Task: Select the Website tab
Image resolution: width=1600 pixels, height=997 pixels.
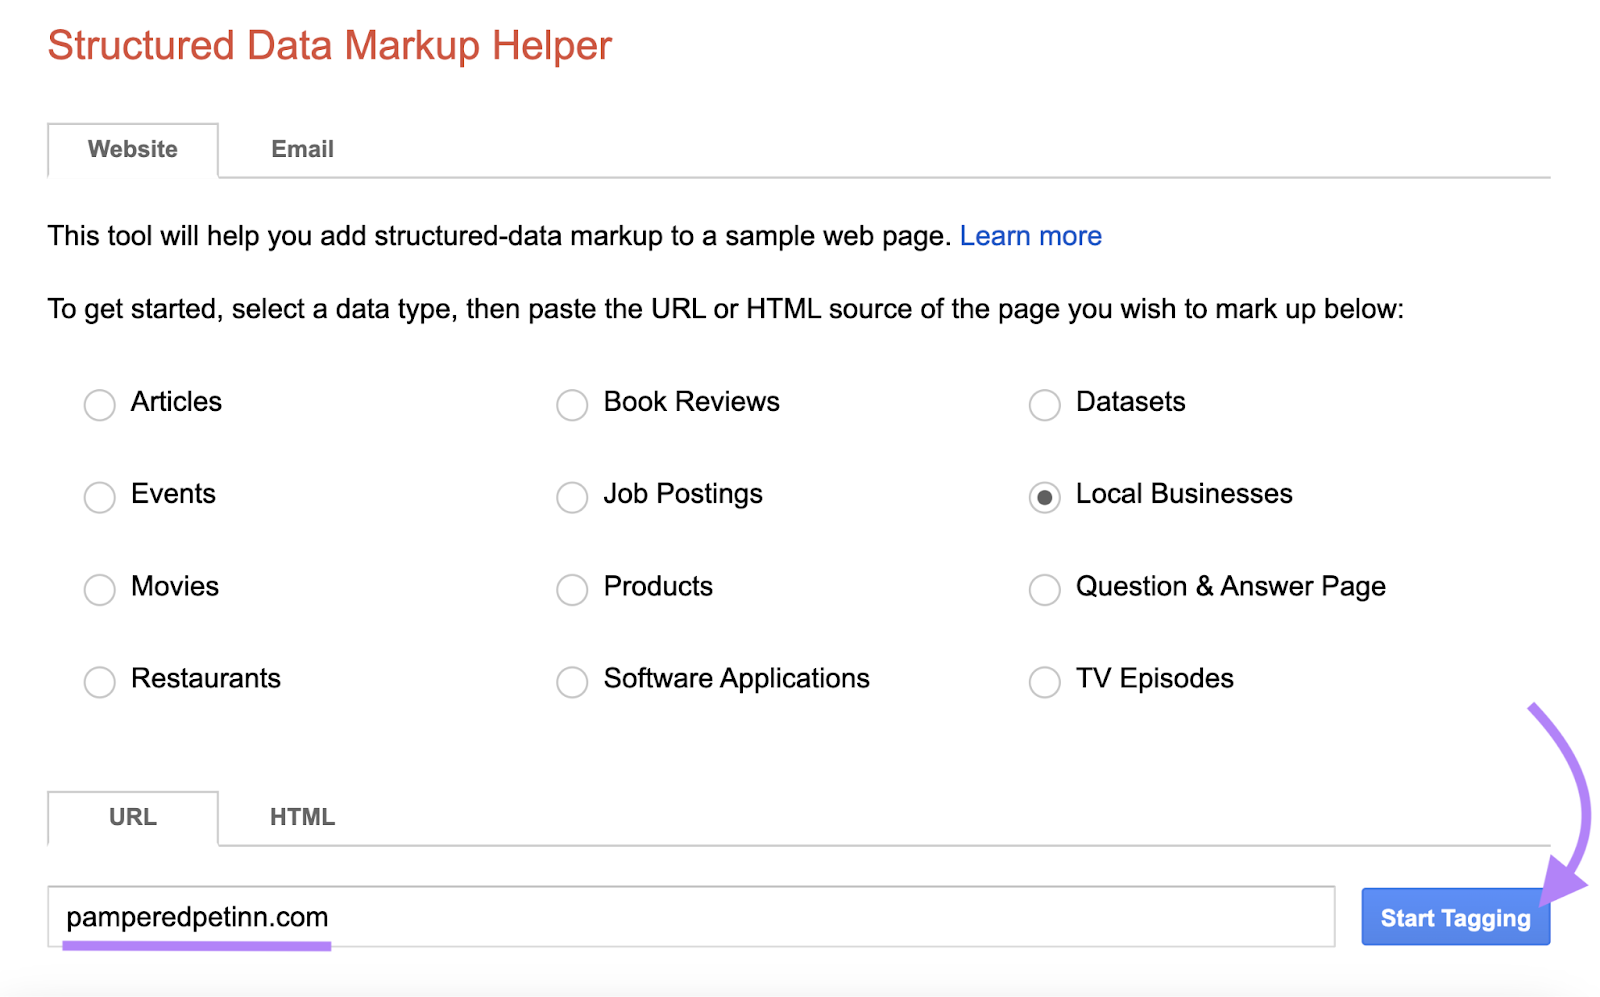Action: tap(132, 149)
